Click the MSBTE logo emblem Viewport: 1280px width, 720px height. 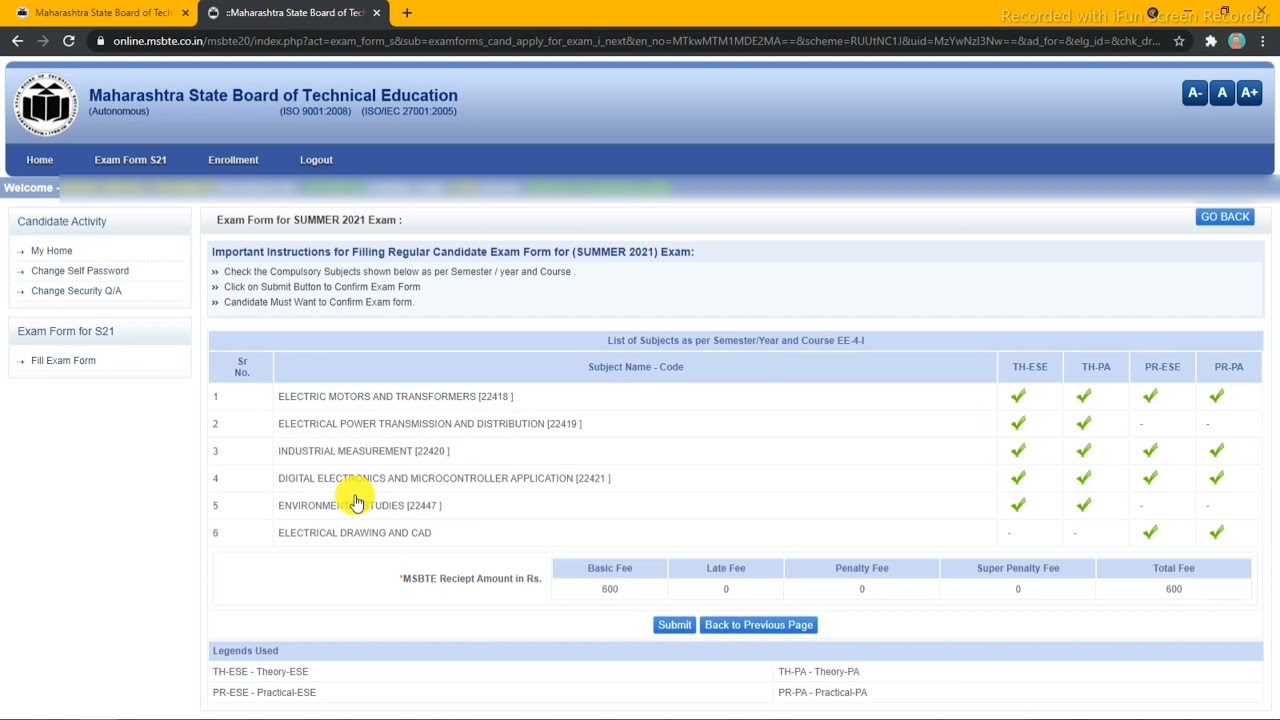tap(46, 104)
